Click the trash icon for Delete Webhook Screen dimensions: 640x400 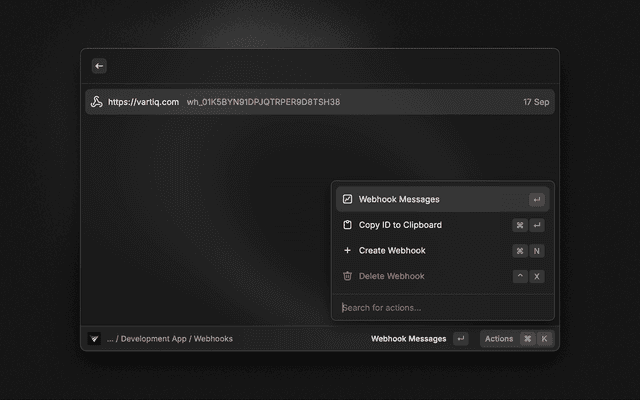point(347,276)
